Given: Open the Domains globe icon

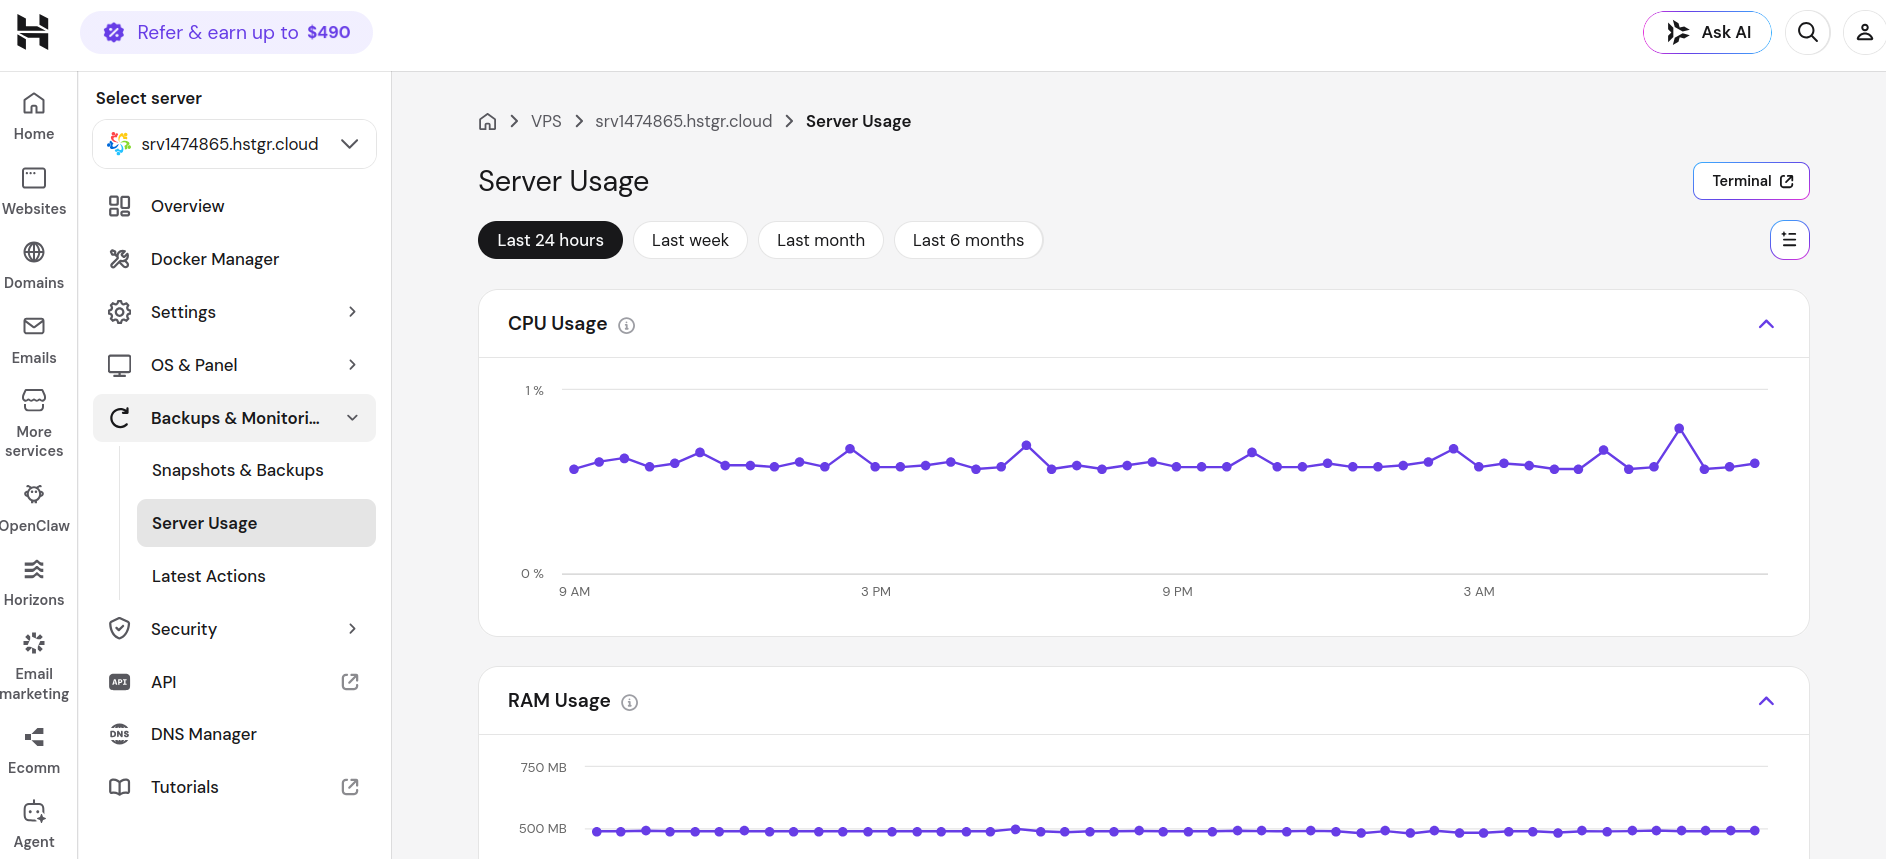Looking at the screenshot, I should click(x=34, y=252).
